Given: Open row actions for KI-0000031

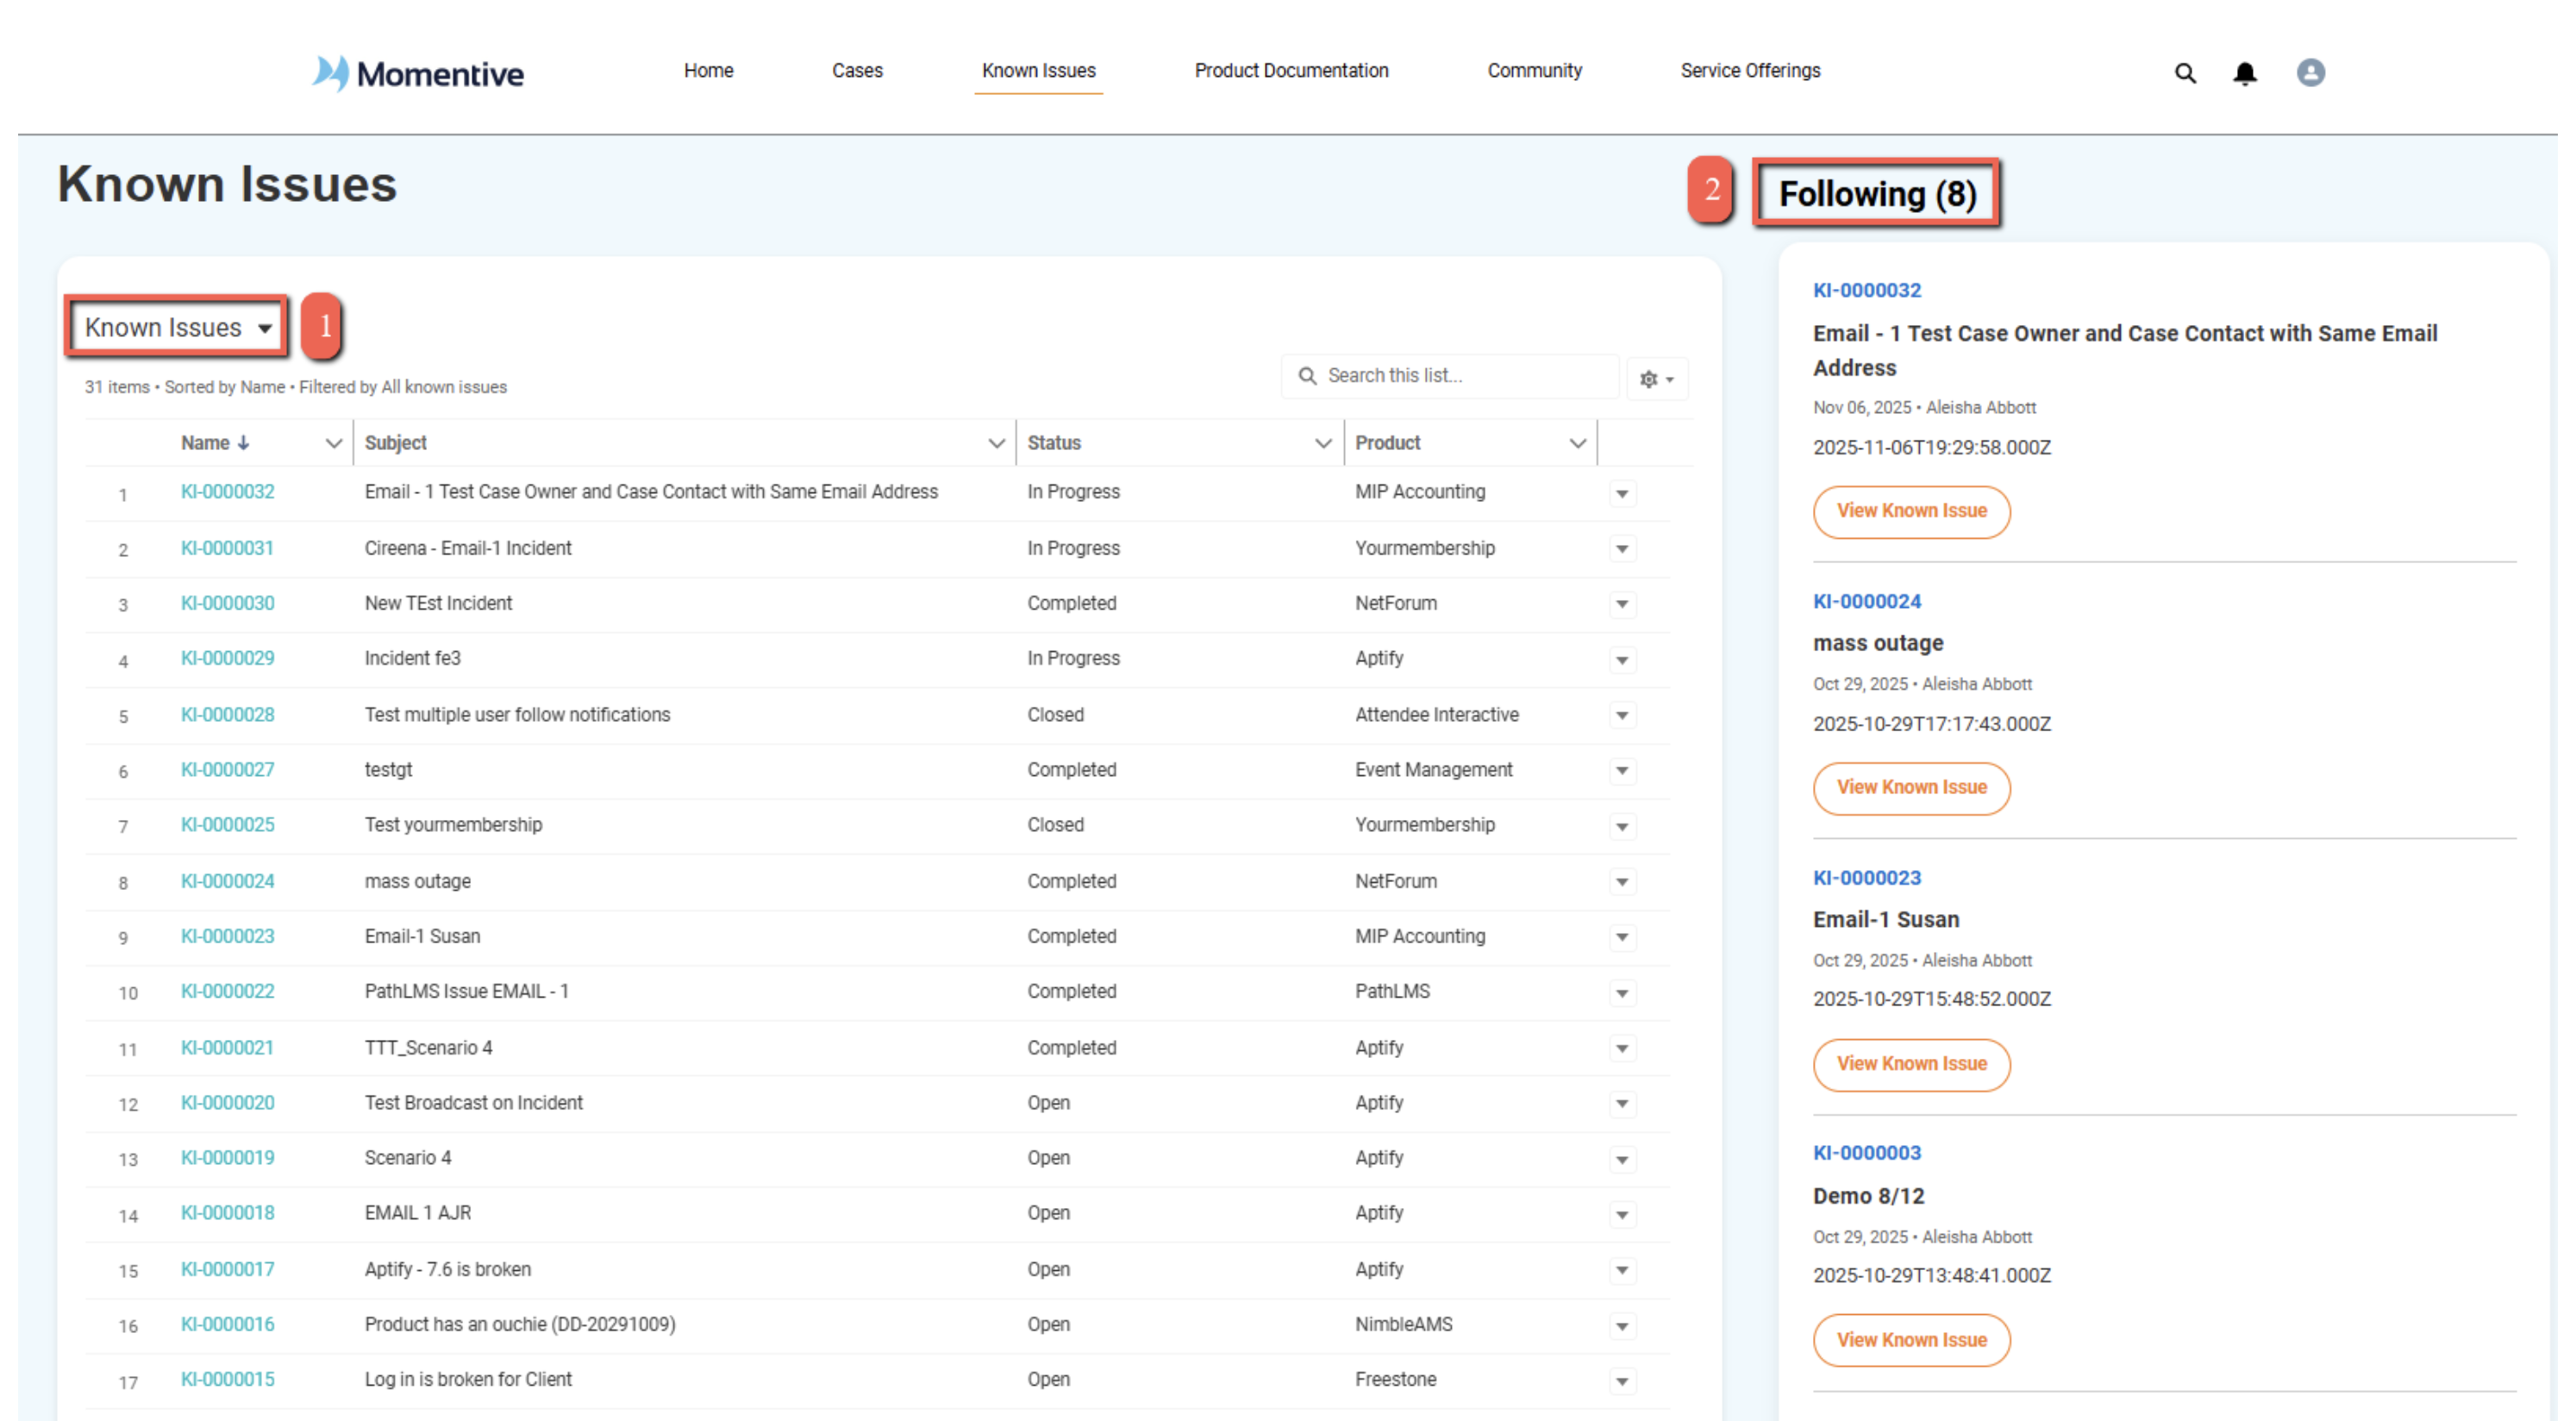Looking at the screenshot, I should 1622,549.
